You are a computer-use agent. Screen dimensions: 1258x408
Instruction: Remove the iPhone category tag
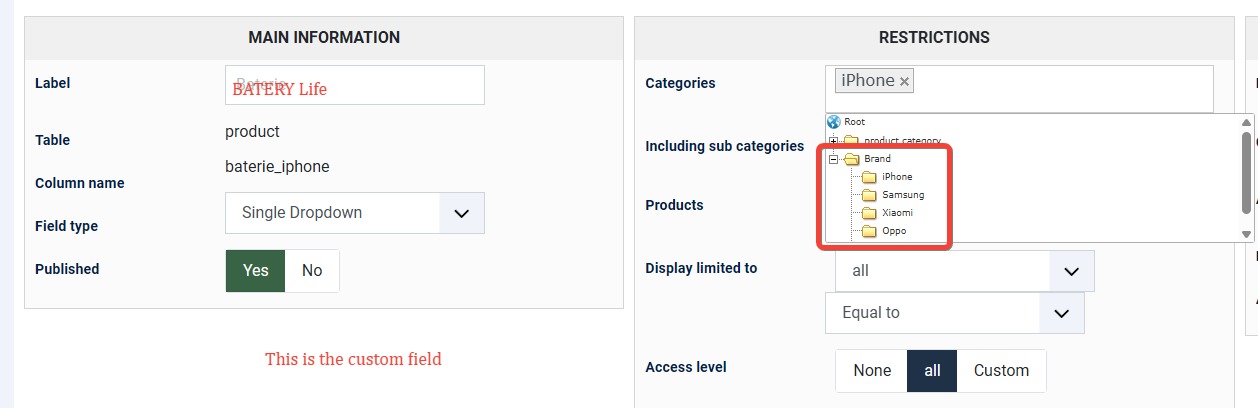(905, 82)
